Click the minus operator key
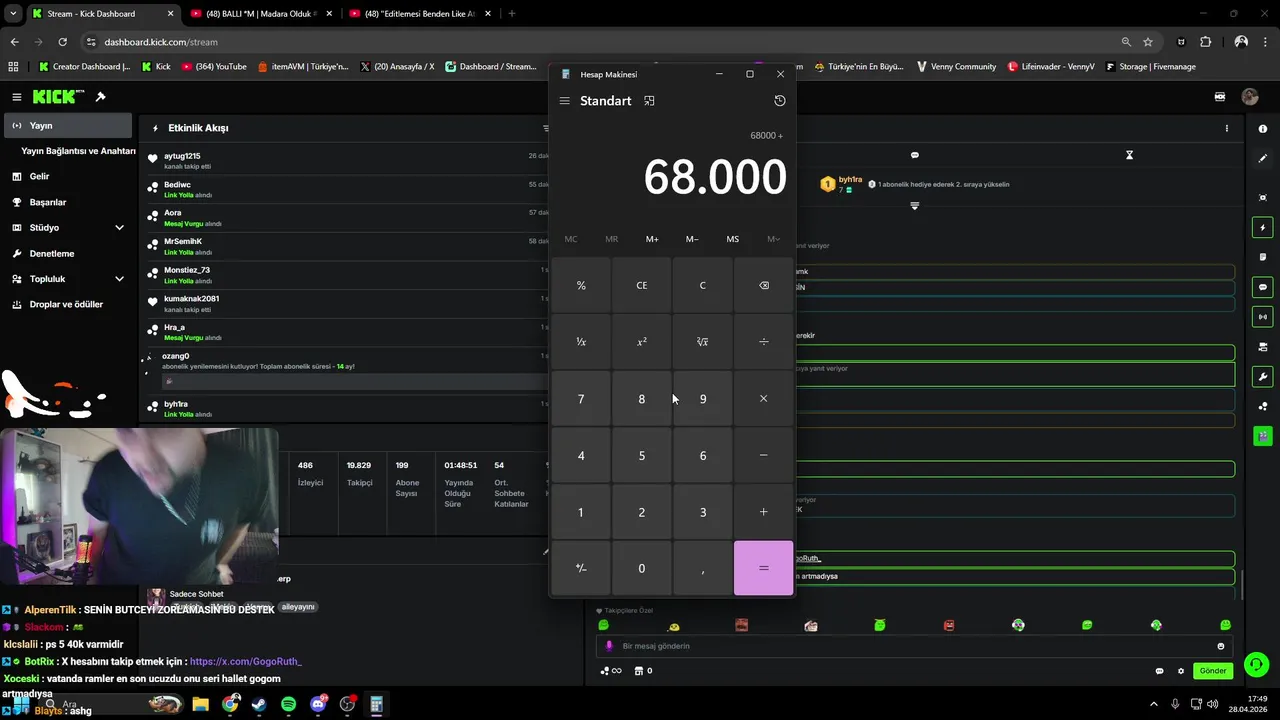Image resolution: width=1280 pixels, height=720 pixels. (763, 455)
